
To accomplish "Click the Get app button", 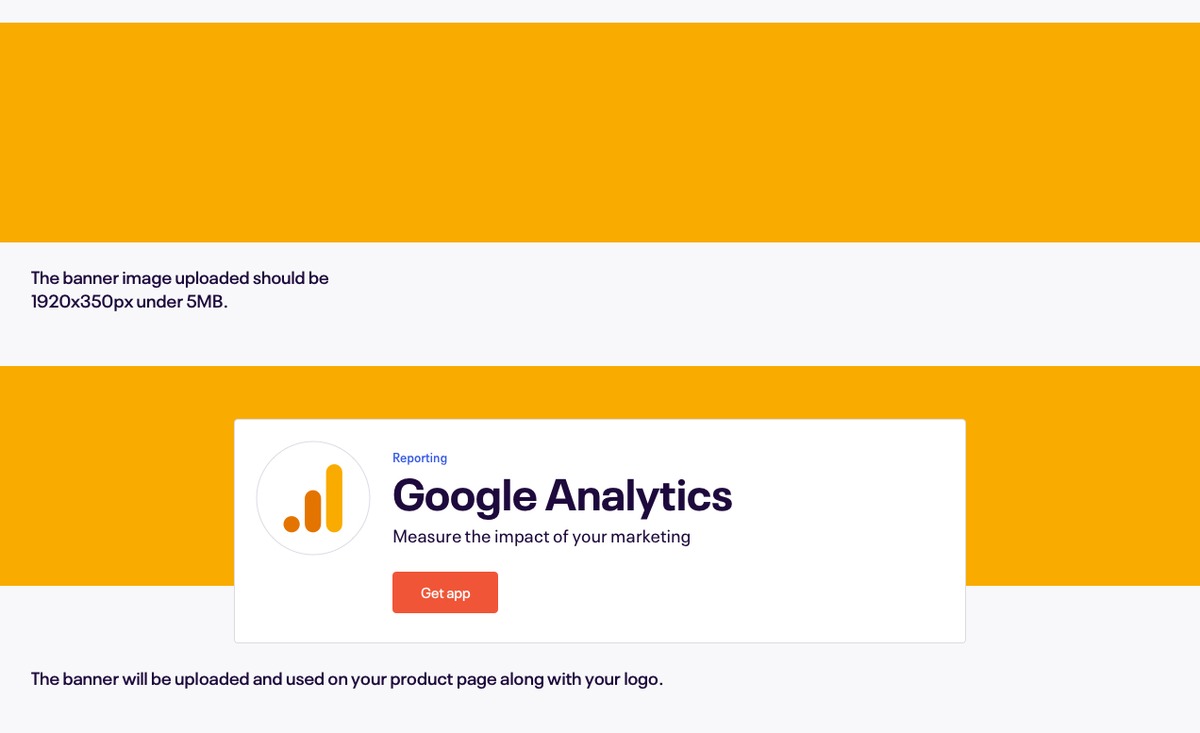I will [445, 592].
